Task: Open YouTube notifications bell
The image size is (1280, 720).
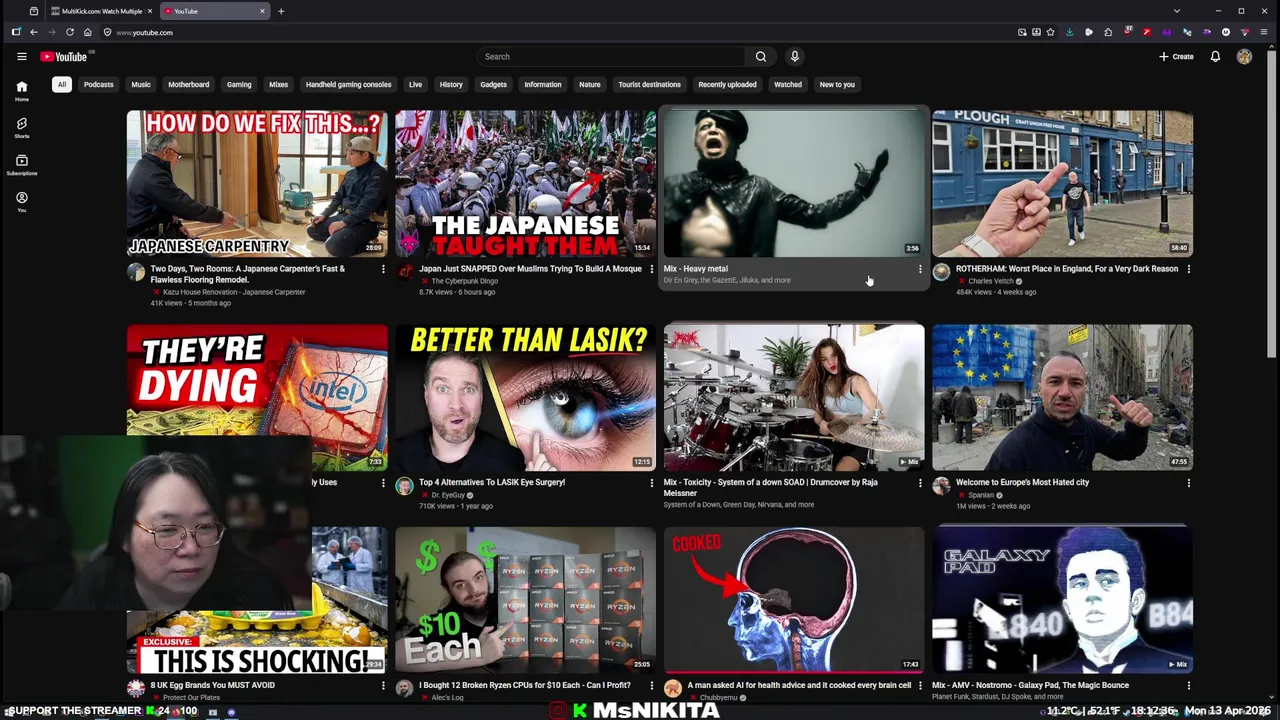Action: 1215,57
